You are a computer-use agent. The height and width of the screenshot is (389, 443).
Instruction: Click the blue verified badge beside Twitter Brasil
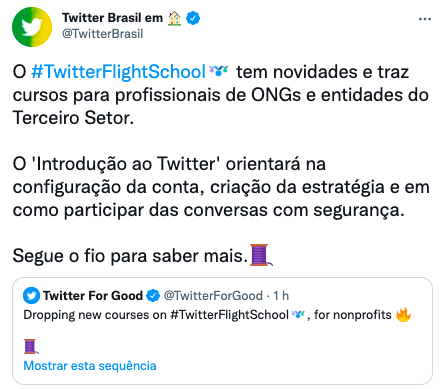[x=193, y=18]
